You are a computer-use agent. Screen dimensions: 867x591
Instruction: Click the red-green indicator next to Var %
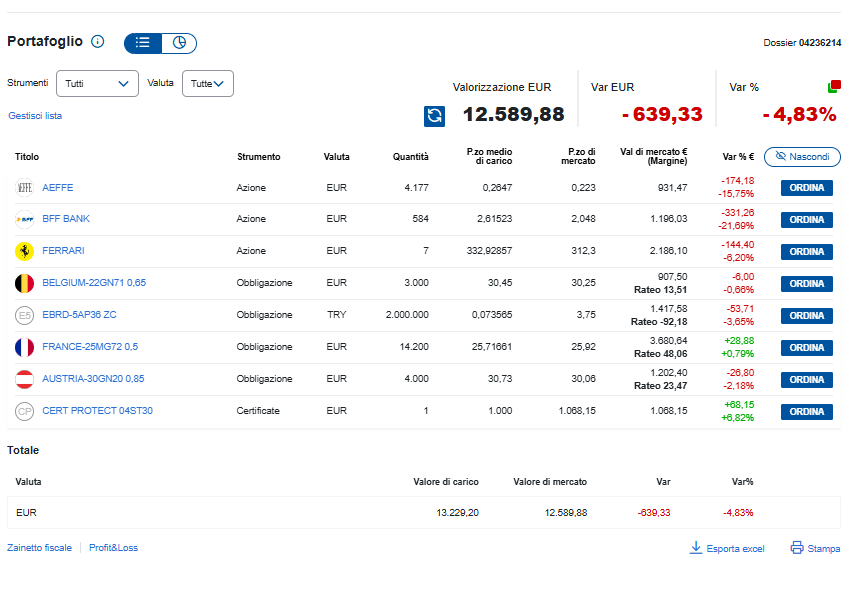tap(833, 87)
